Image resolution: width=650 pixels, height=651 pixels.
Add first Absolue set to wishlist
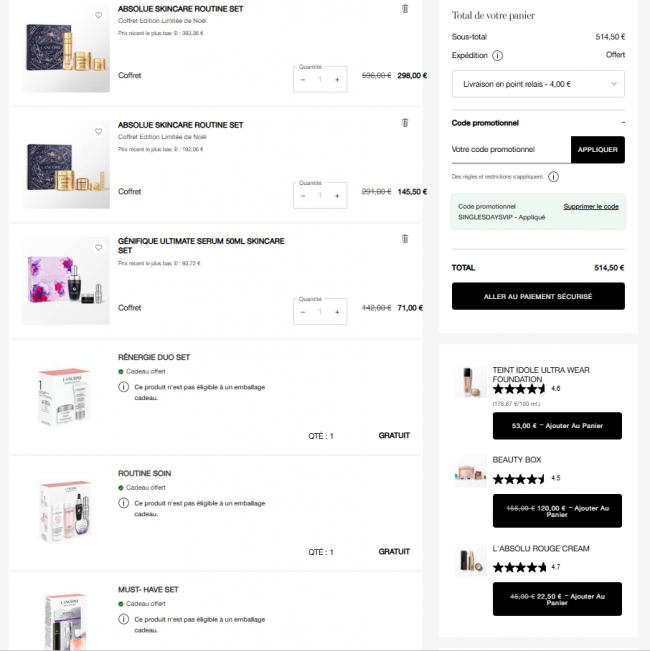pyautogui.click(x=98, y=15)
